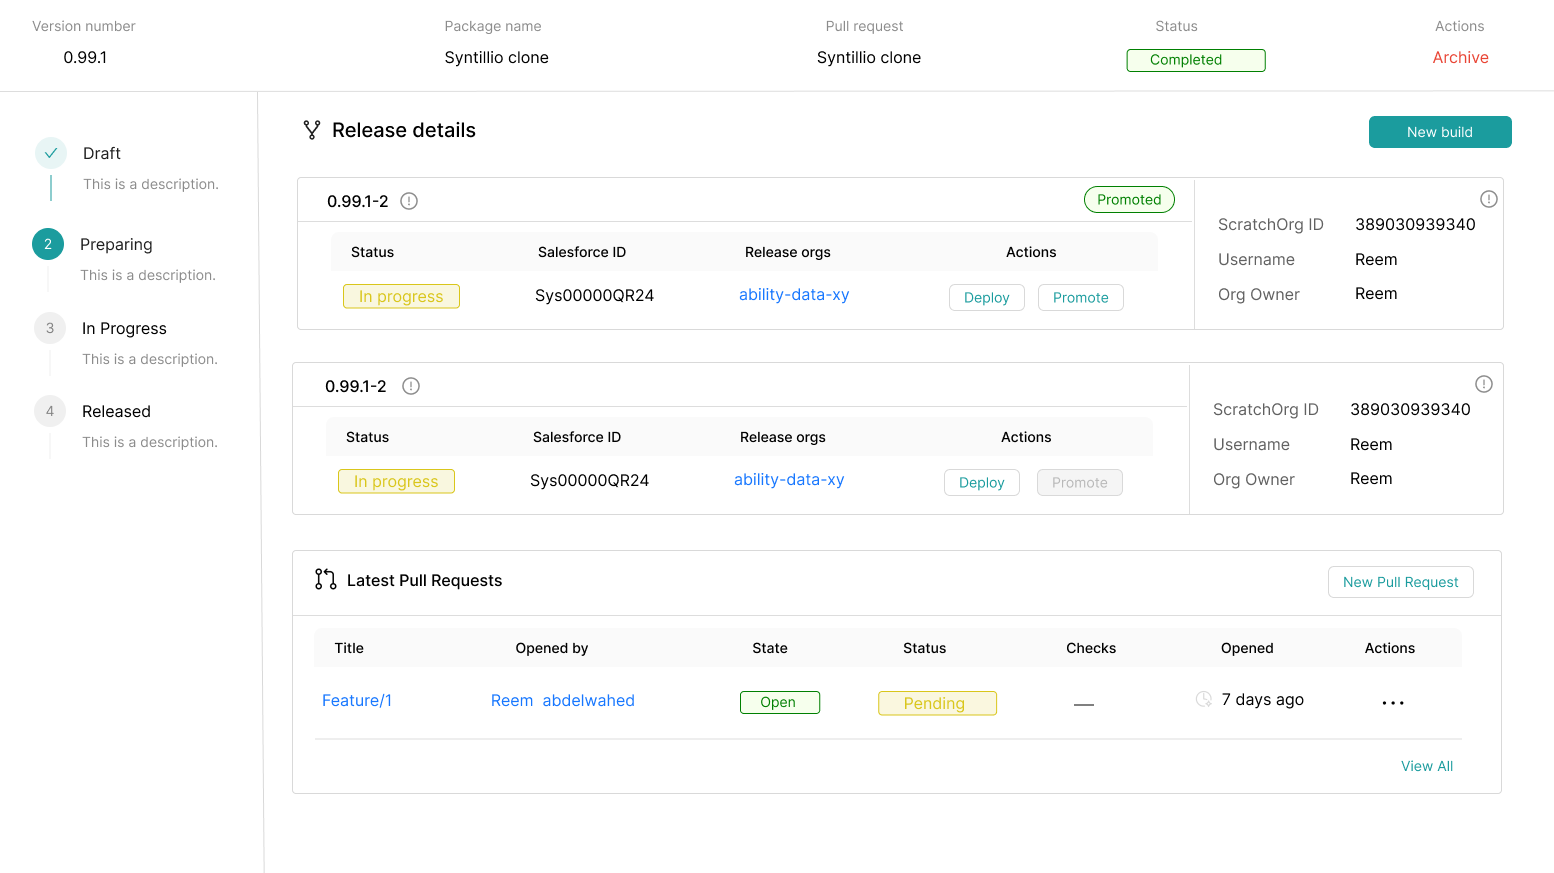The height and width of the screenshot is (873, 1554).
Task: Click the branch icon next to Release details
Action: pos(312,130)
